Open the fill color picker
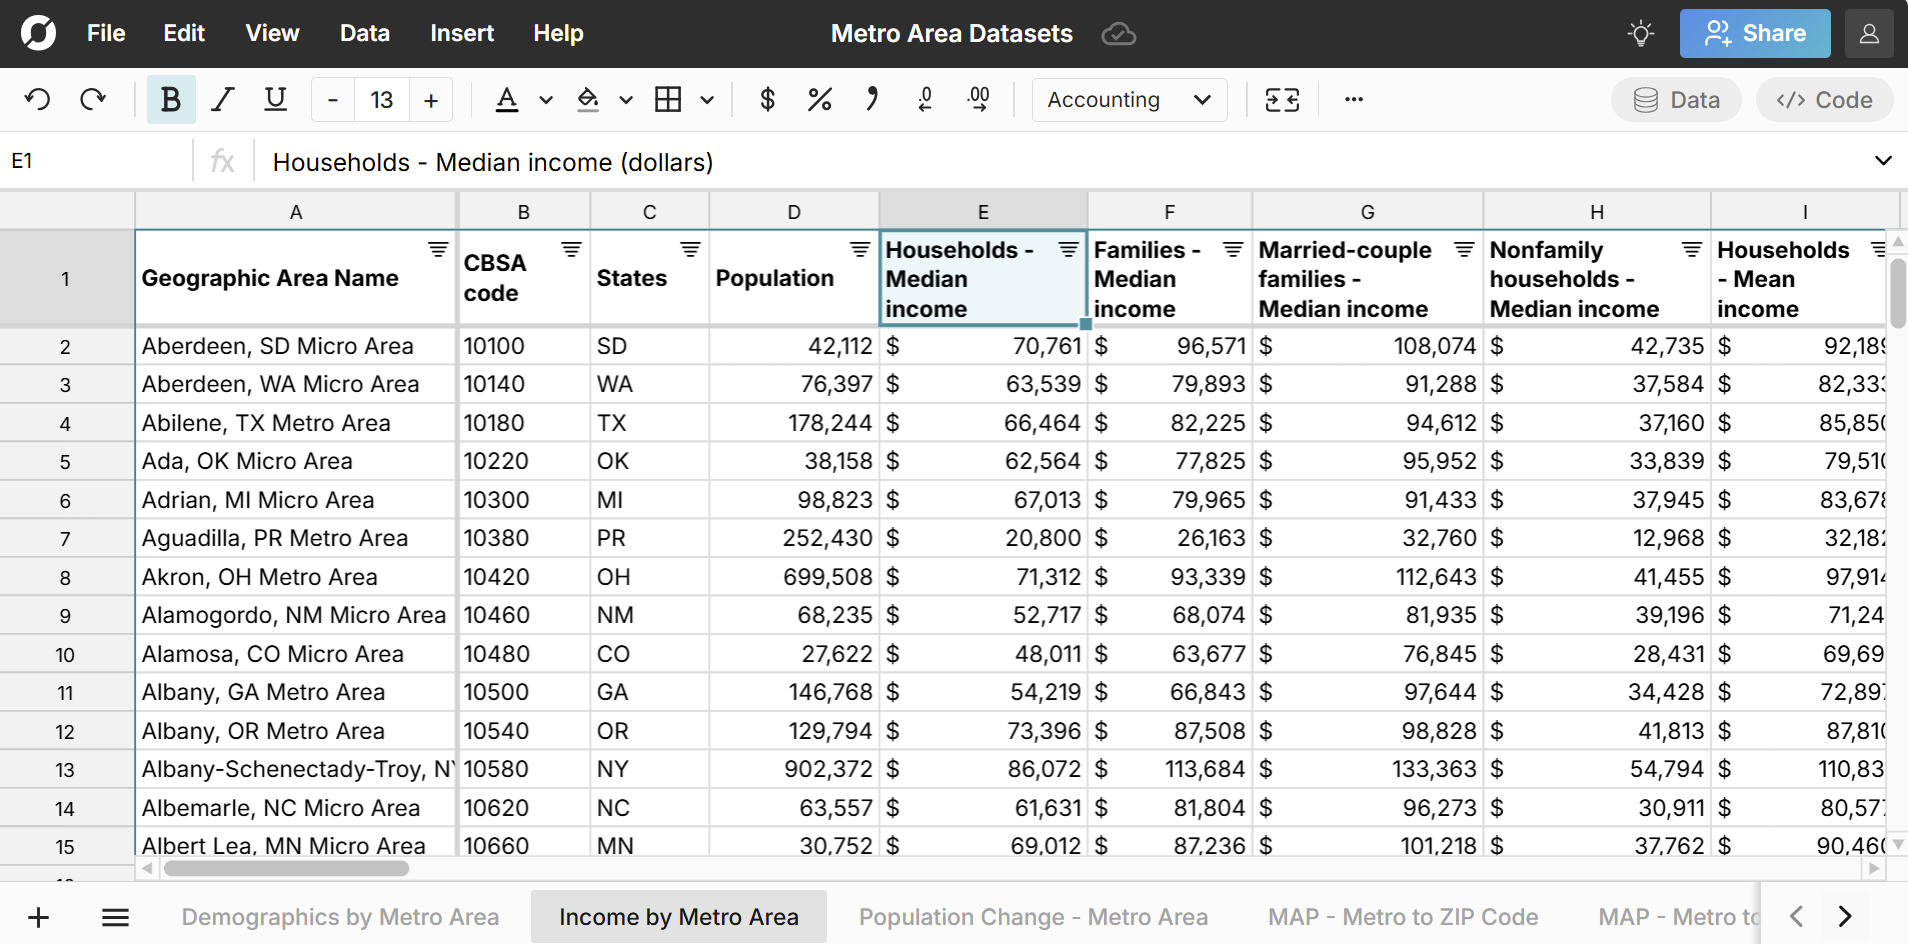The image size is (1908, 944). click(589, 100)
